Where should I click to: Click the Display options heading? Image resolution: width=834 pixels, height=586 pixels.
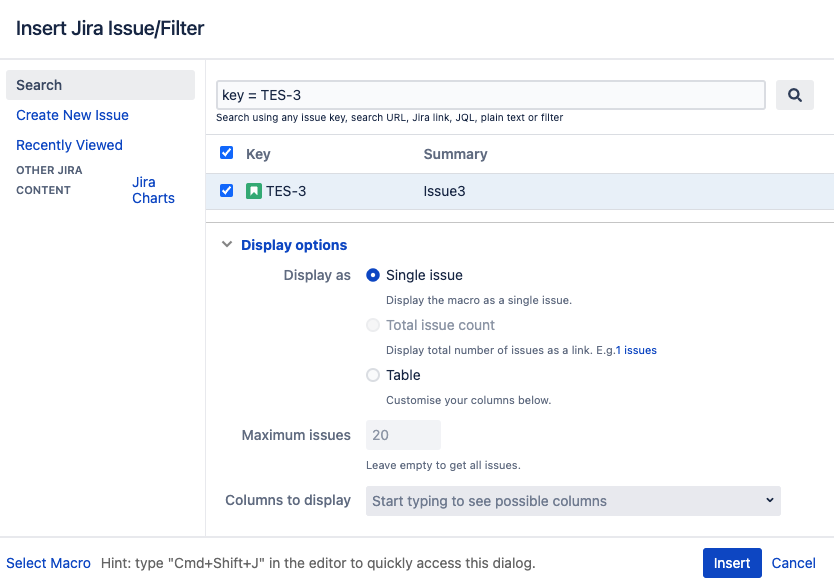click(x=294, y=245)
